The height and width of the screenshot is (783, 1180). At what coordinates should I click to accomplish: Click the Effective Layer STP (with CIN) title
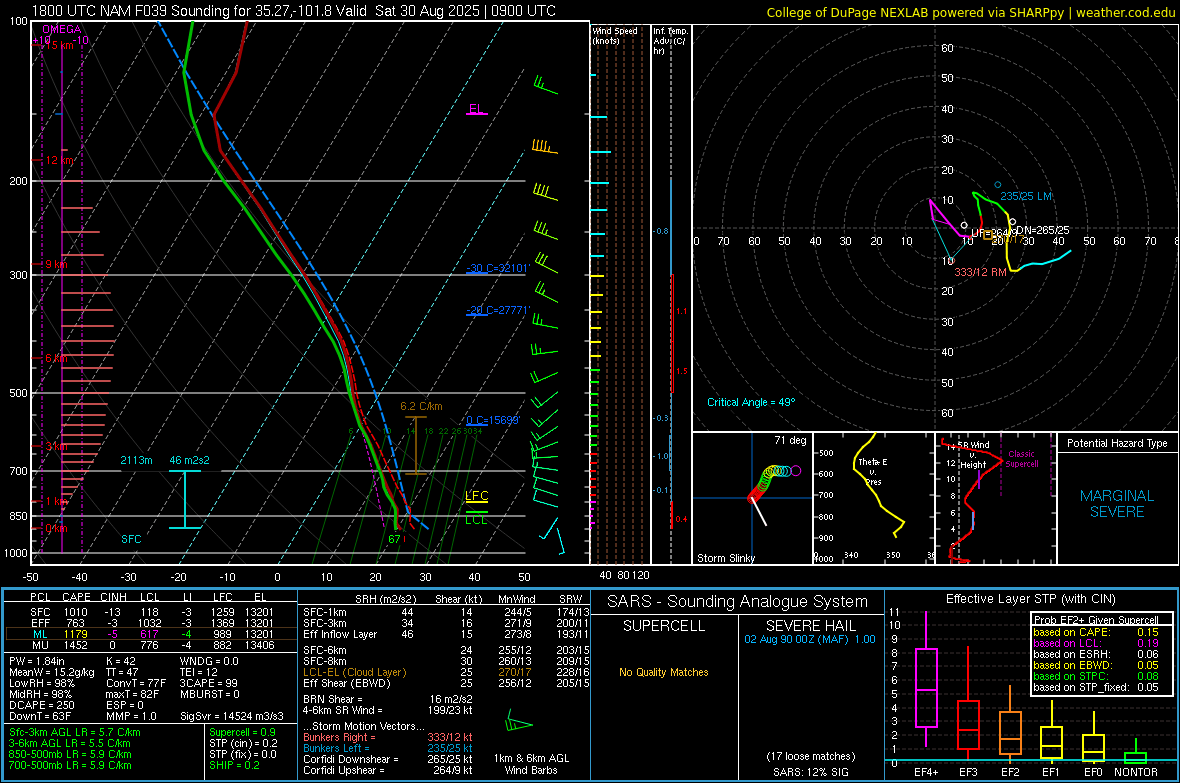tap(1030, 599)
